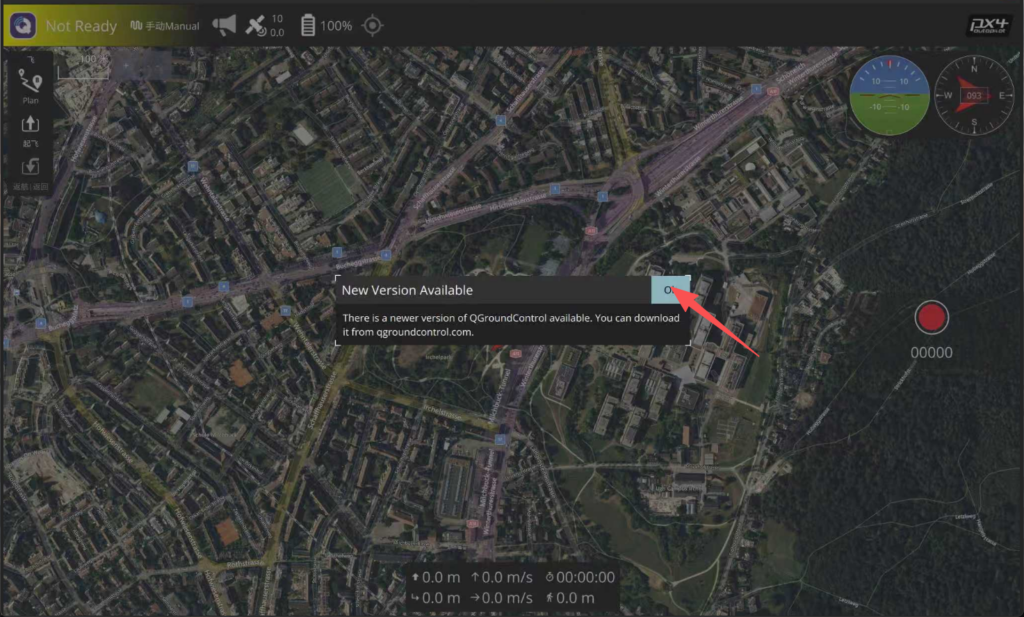Click the New Version Available title
Image resolution: width=1024 pixels, height=617 pixels.
[x=407, y=290]
